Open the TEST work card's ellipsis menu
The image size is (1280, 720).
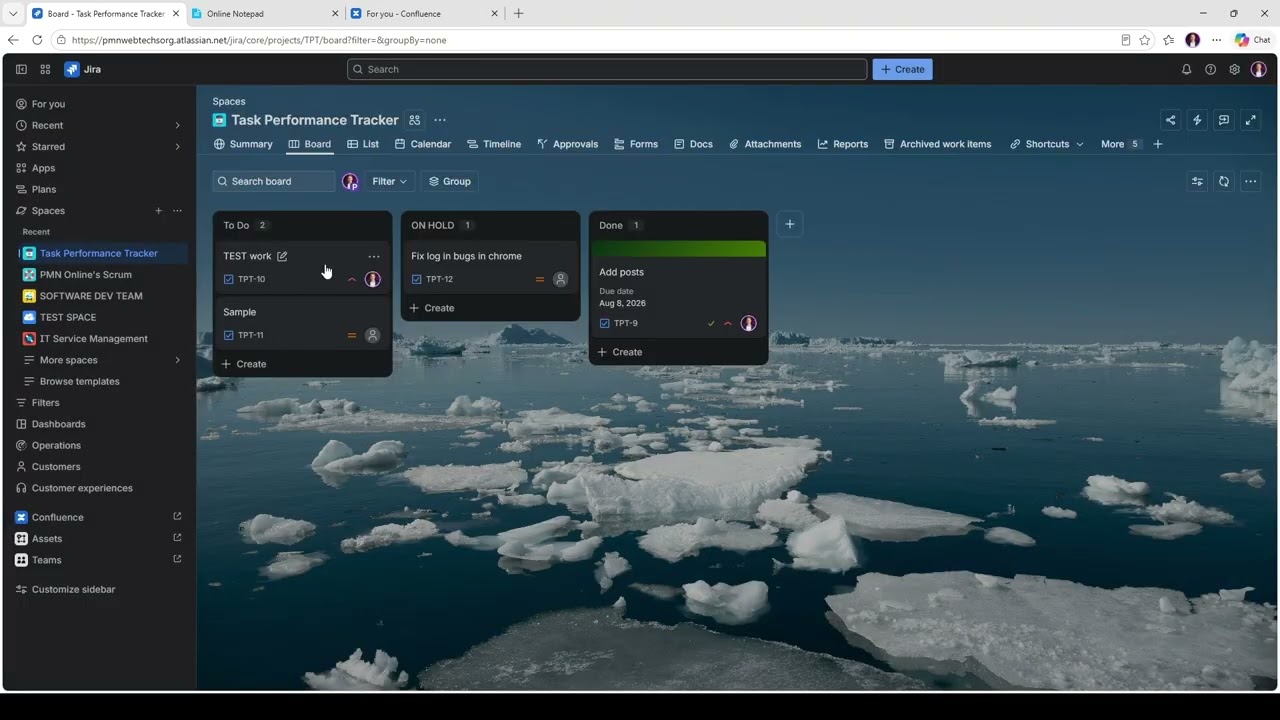(373, 256)
